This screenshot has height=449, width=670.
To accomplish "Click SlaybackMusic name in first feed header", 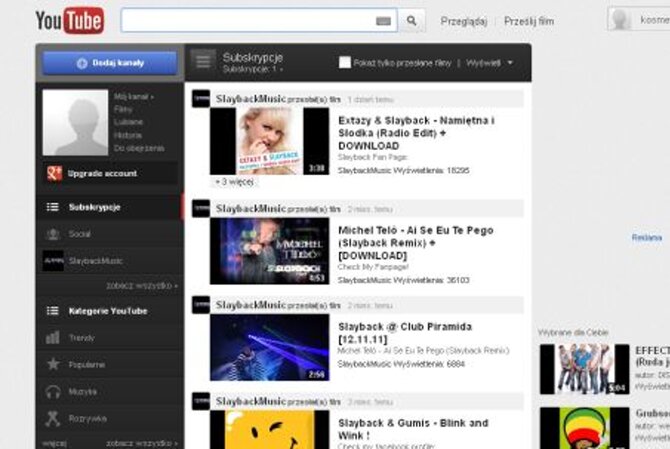I will [x=250, y=99].
